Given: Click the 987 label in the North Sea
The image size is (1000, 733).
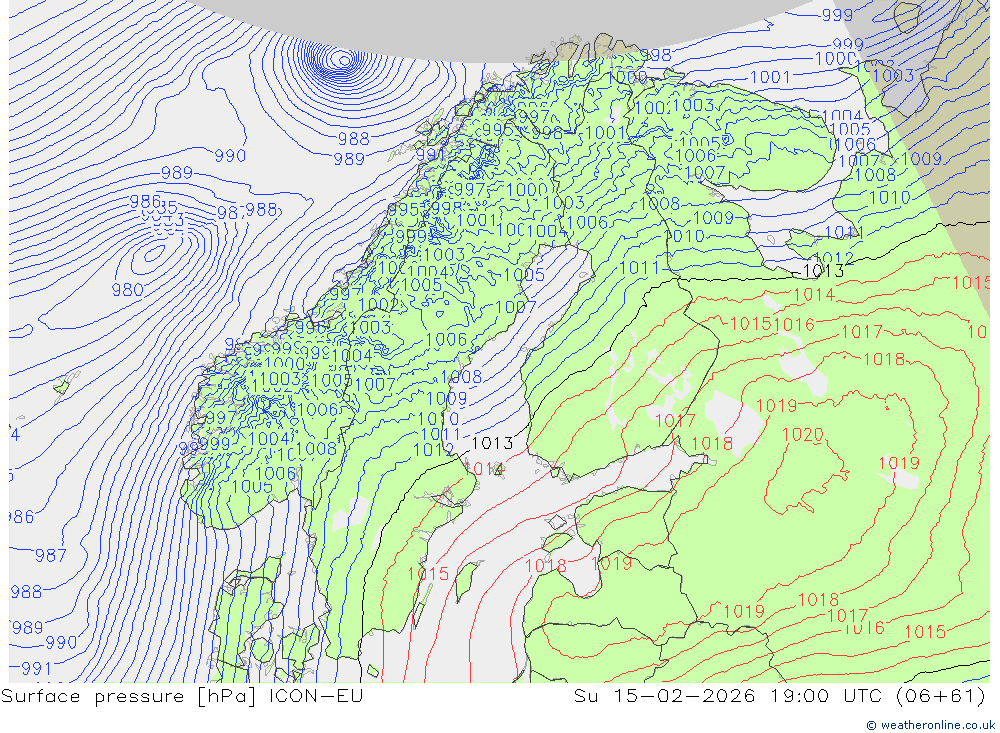Looking at the screenshot, I should (x=50, y=556).
